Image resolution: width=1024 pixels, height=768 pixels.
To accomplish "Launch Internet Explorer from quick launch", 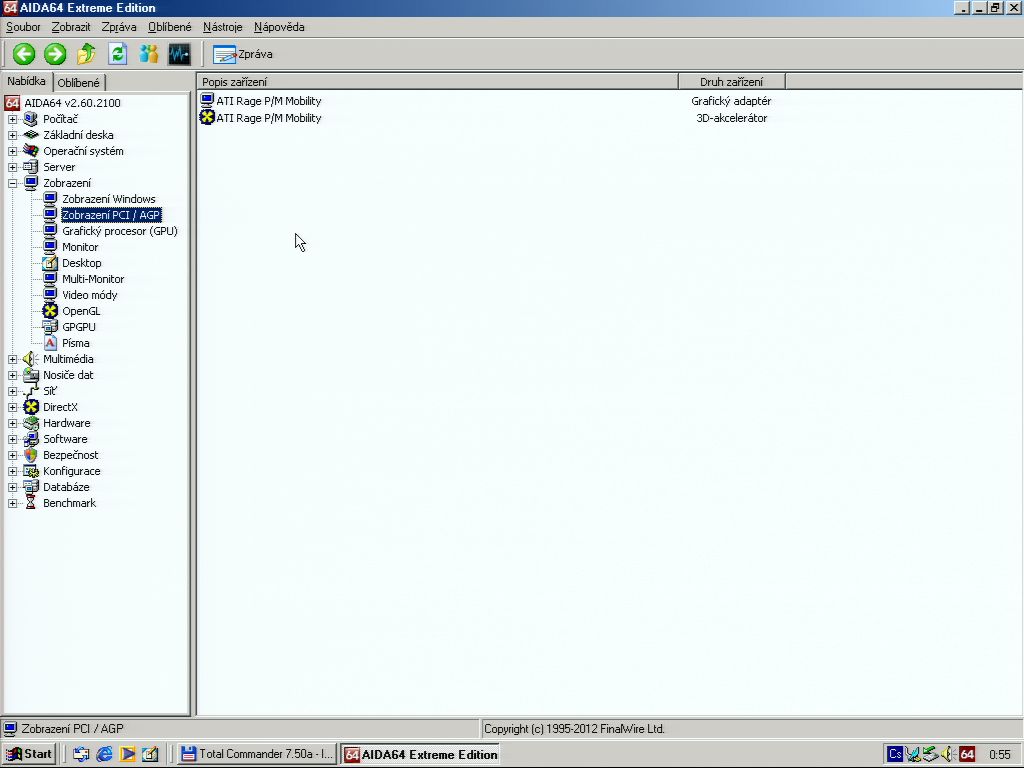I will click(x=104, y=754).
